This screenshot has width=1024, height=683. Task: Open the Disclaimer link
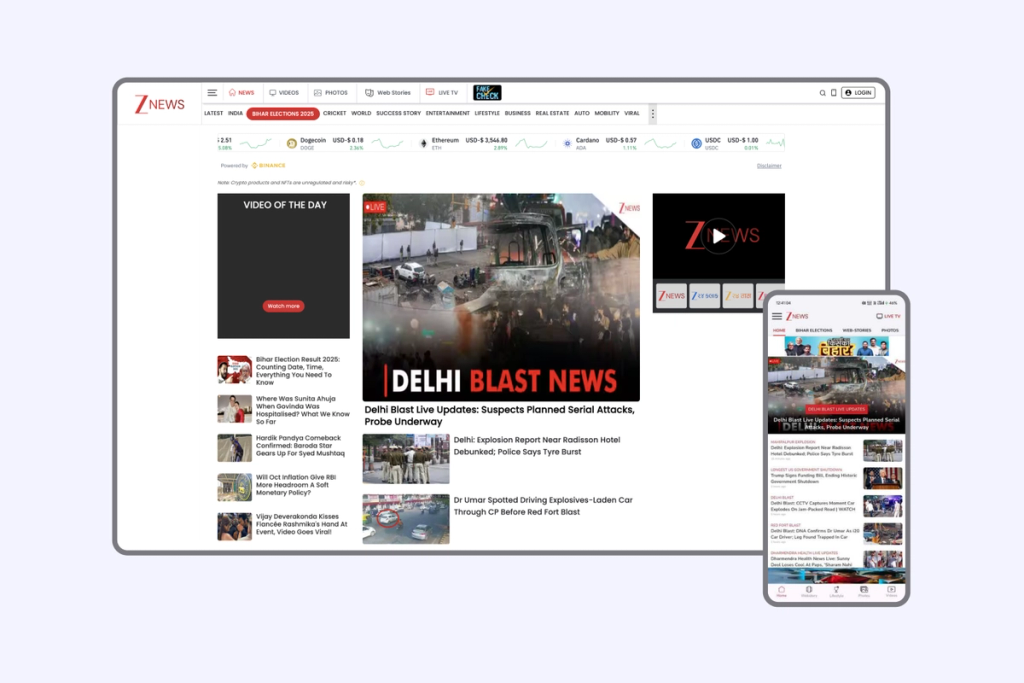coord(769,166)
